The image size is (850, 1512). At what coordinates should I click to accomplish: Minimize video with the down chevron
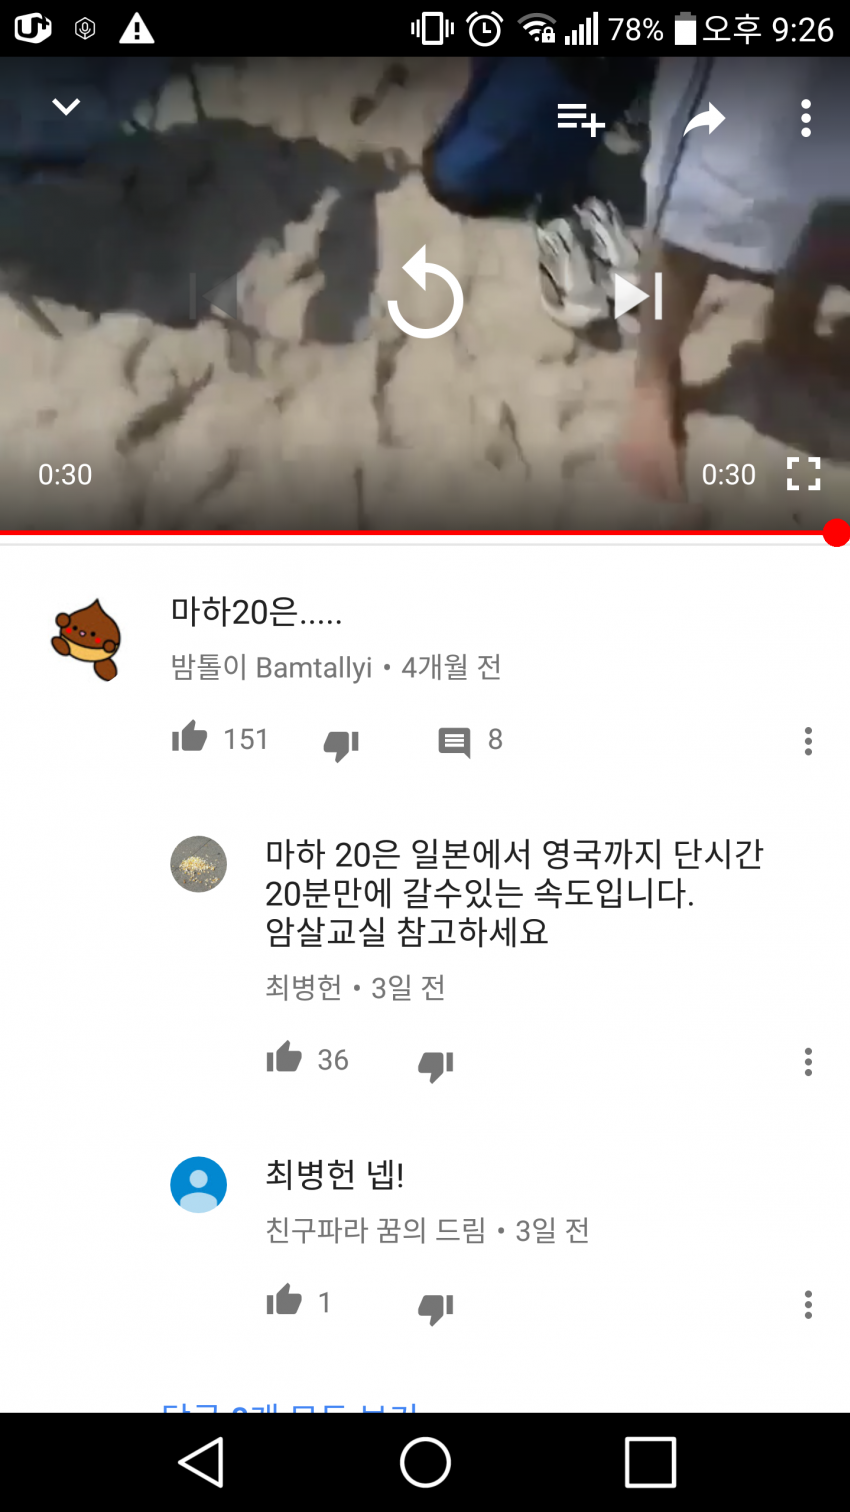[x=66, y=107]
